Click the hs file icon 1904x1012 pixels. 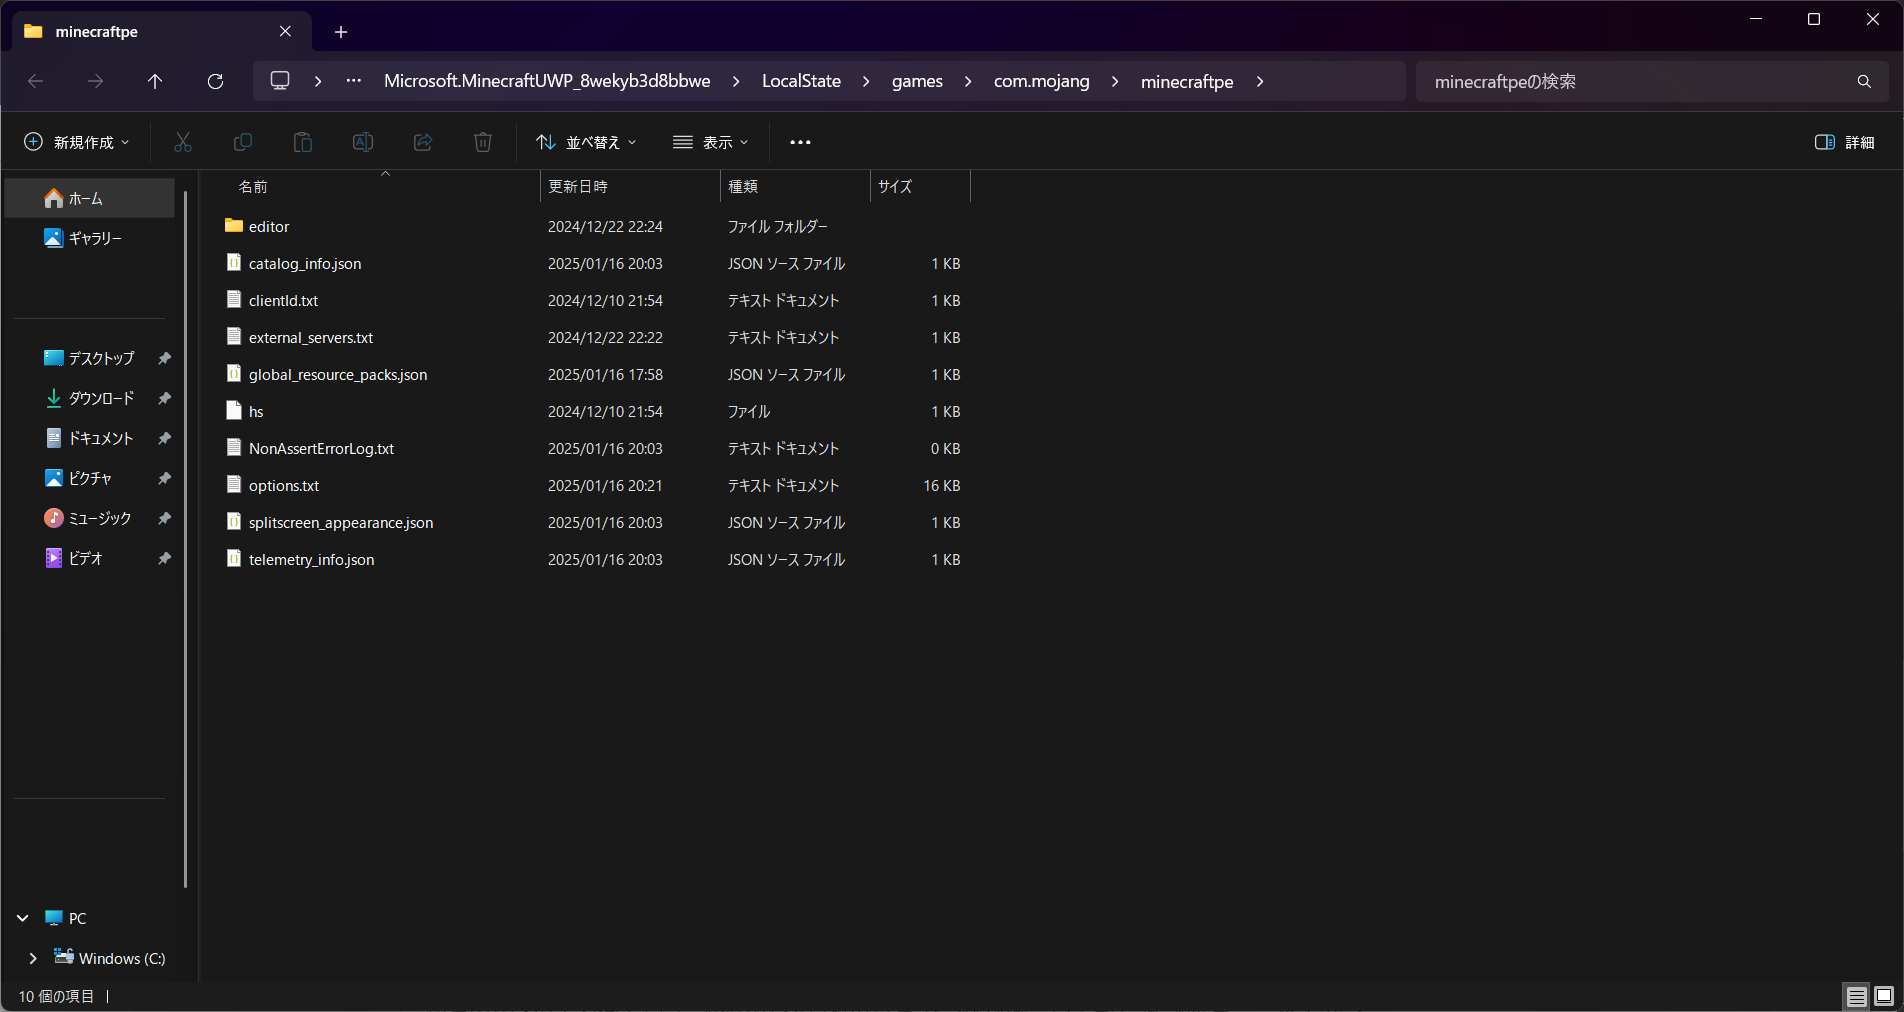pos(234,410)
